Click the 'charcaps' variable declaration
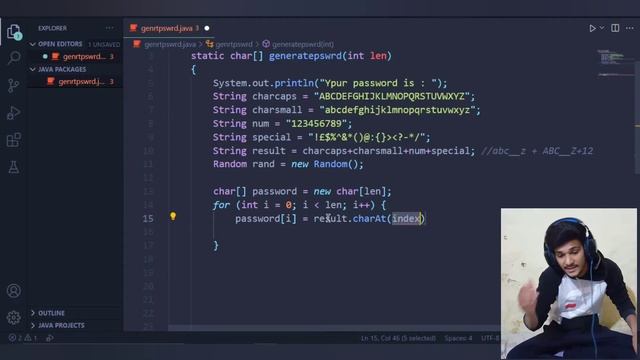This screenshot has width=640, height=360. click(x=274, y=96)
